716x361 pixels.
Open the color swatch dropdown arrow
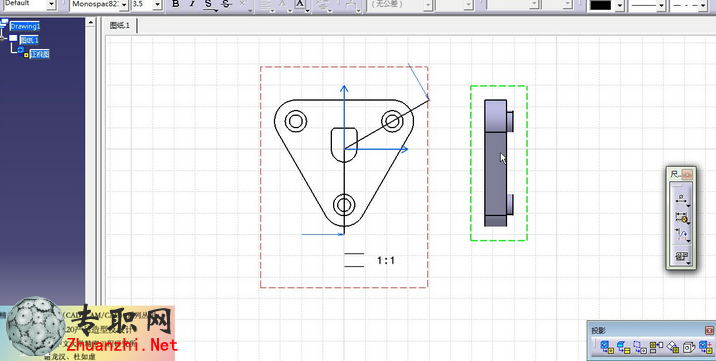point(619,5)
